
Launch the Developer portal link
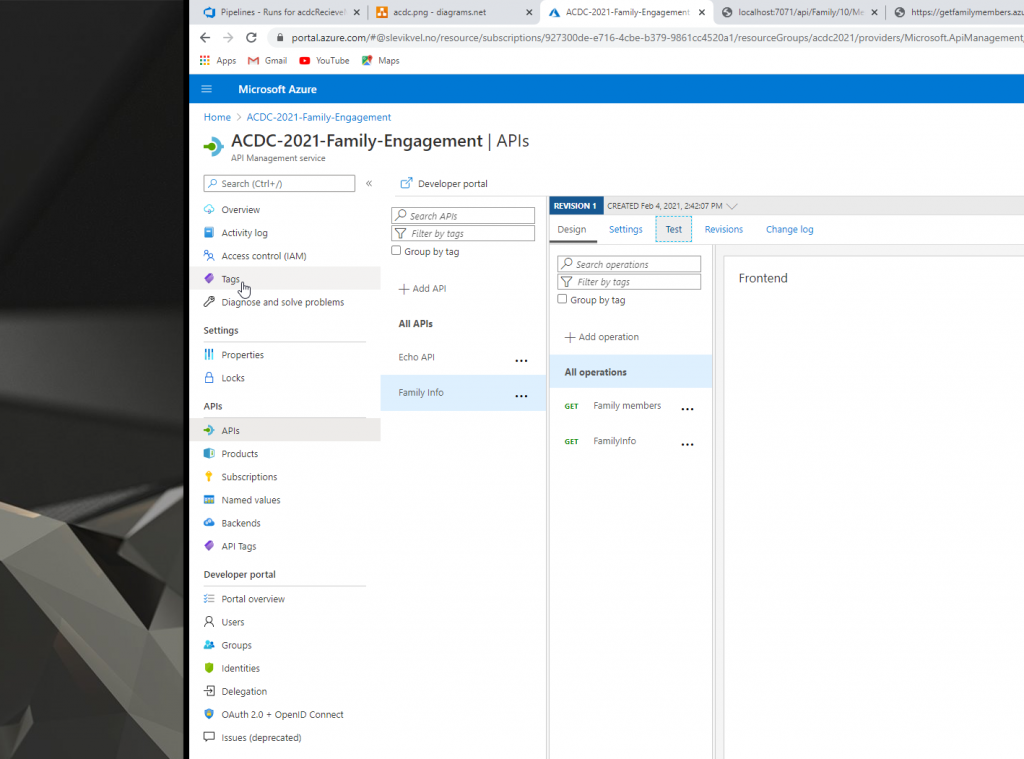click(444, 184)
